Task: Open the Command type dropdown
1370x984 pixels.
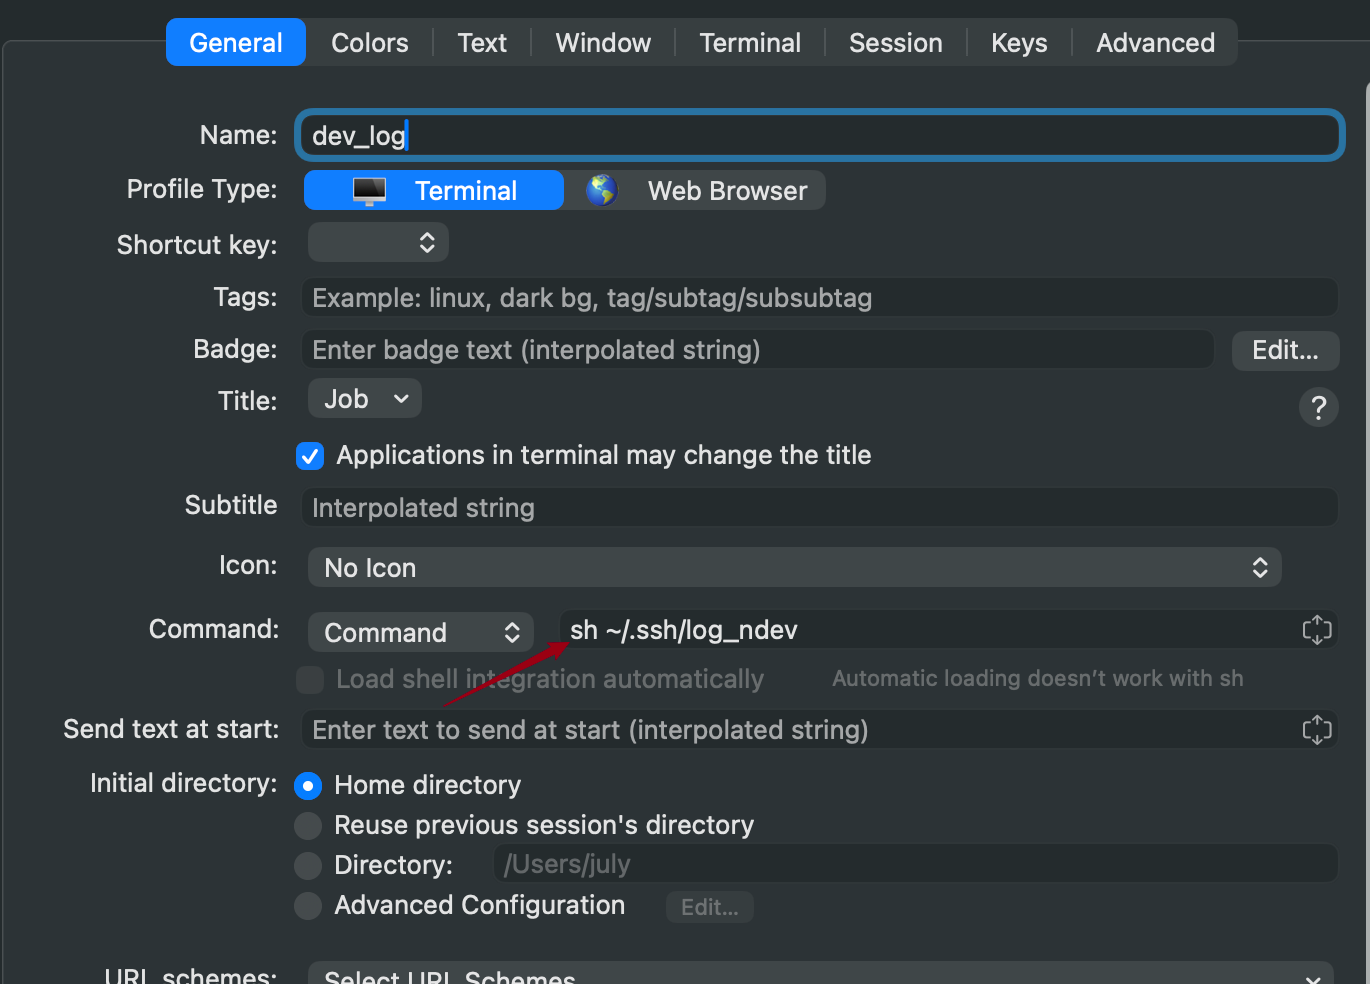Action: tap(421, 632)
